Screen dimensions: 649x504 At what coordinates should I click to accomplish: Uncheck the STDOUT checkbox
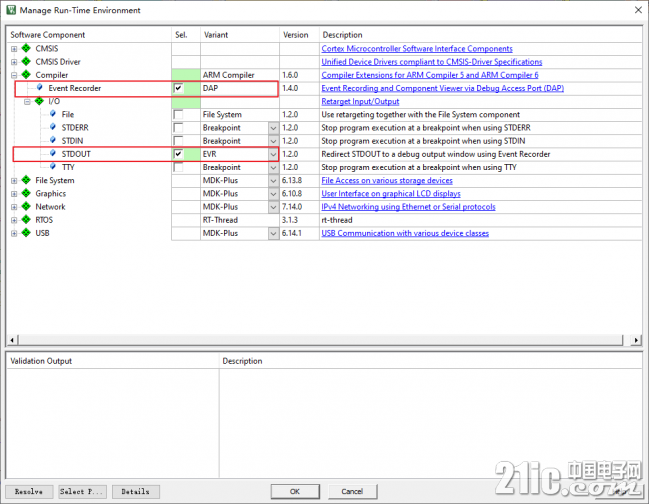pos(178,154)
